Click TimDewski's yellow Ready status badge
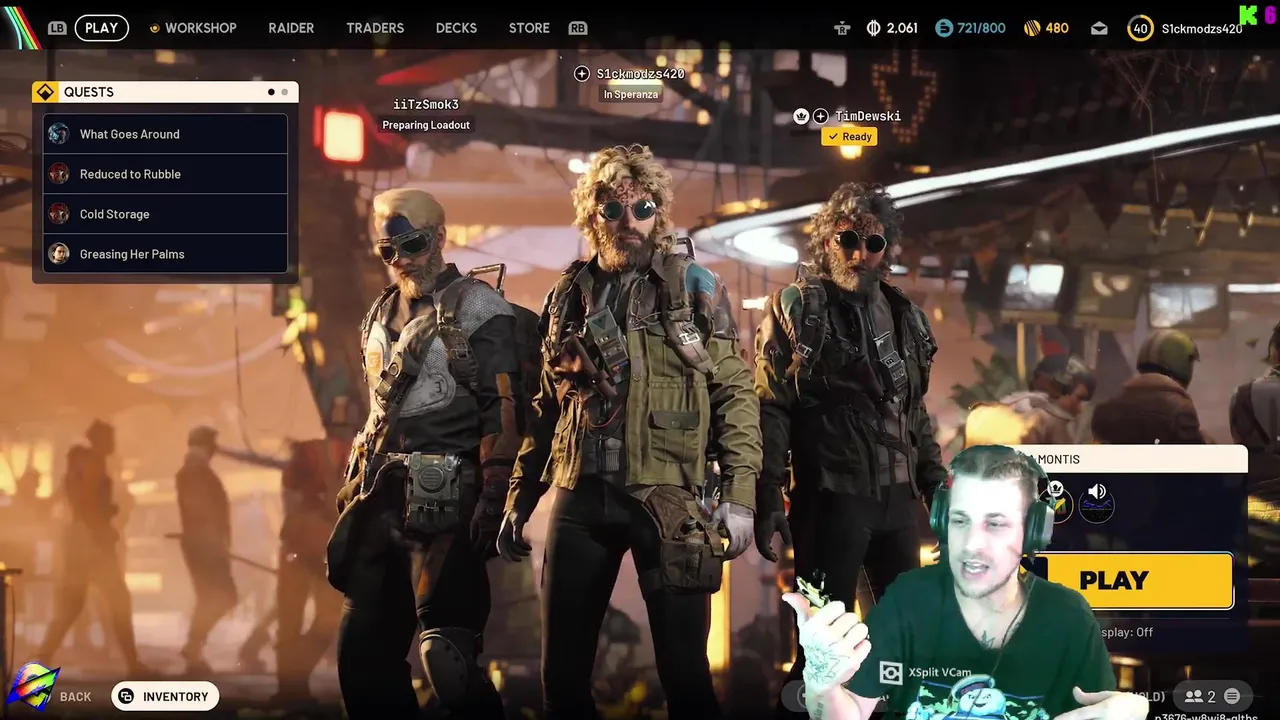1280x720 pixels. 850,137
